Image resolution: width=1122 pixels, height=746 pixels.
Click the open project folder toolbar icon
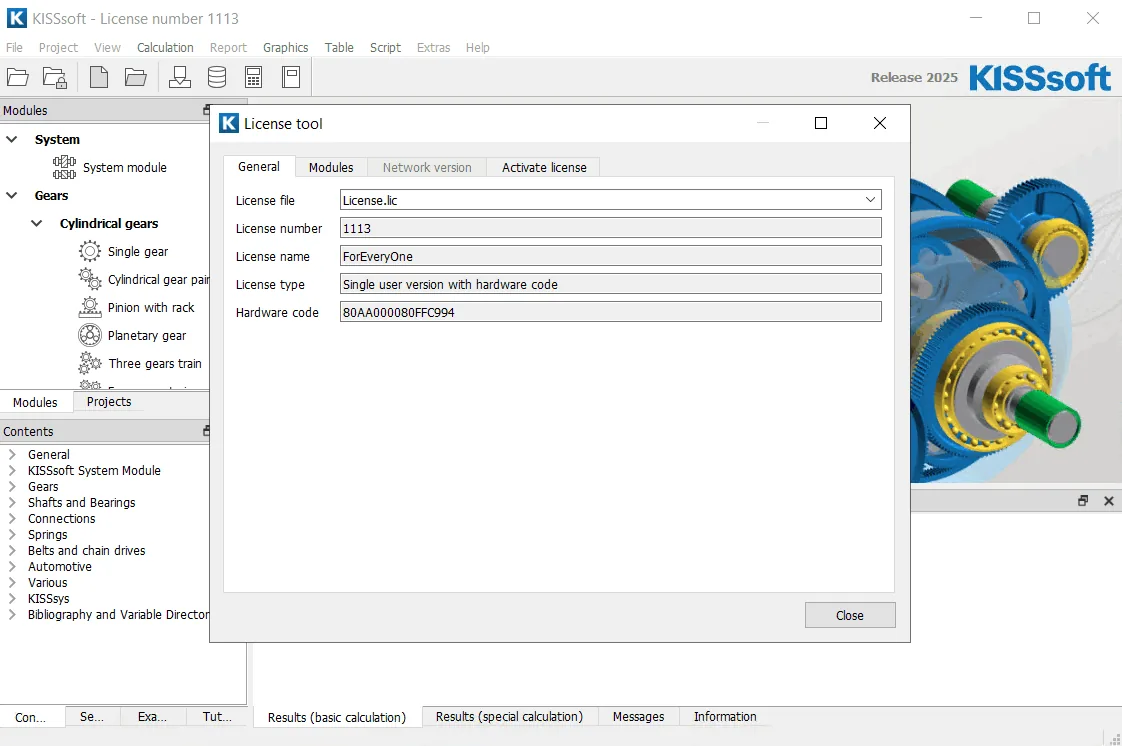(x=18, y=77)
